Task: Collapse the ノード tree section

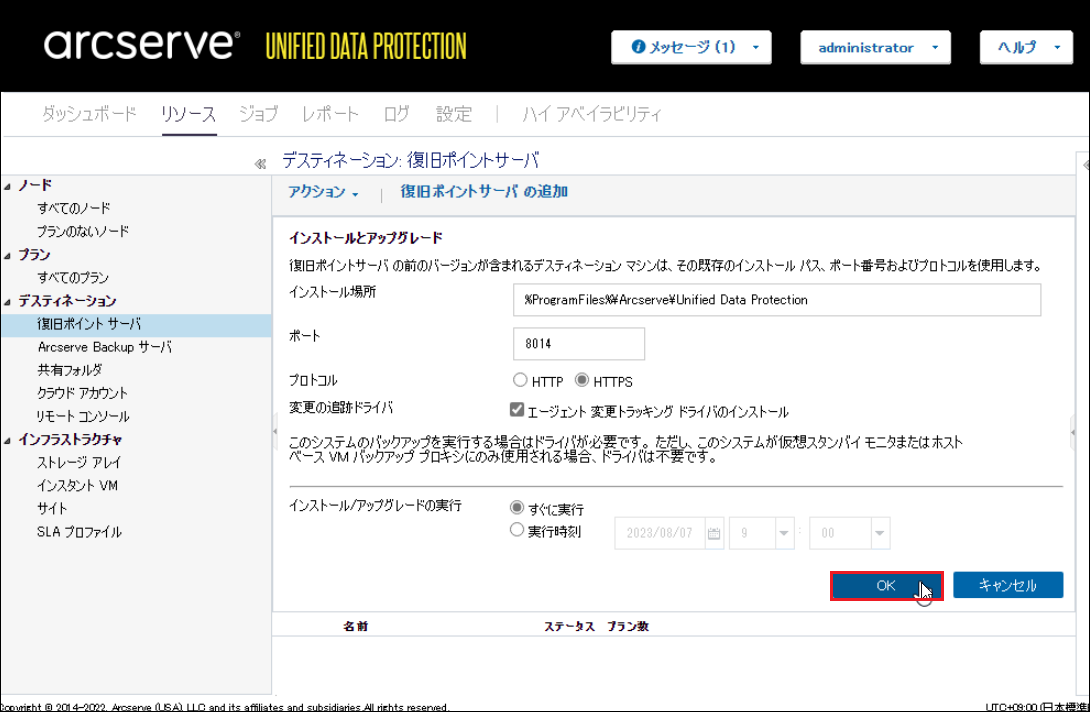Action: click(x=8, y=186)
